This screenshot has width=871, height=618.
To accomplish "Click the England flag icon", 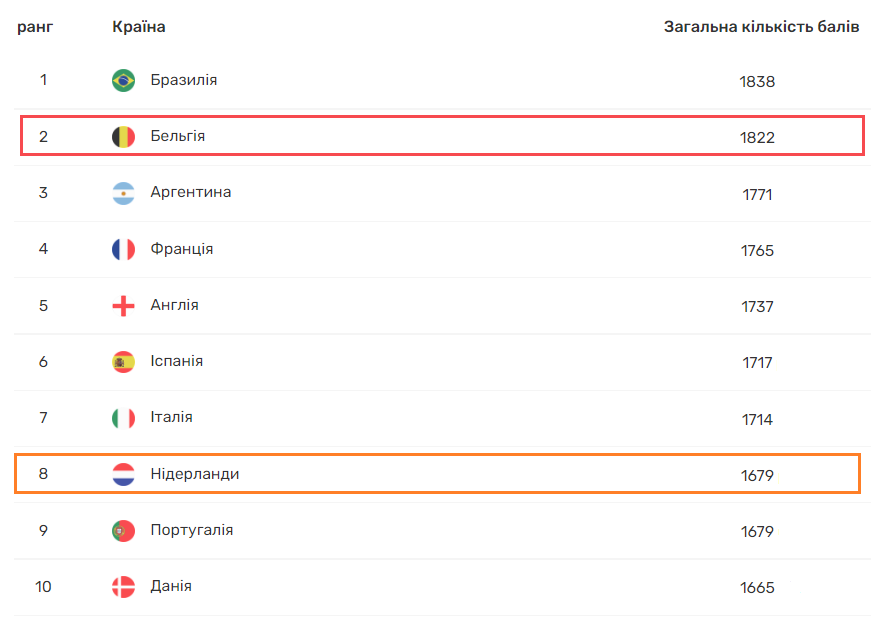I will click(123, 306).
